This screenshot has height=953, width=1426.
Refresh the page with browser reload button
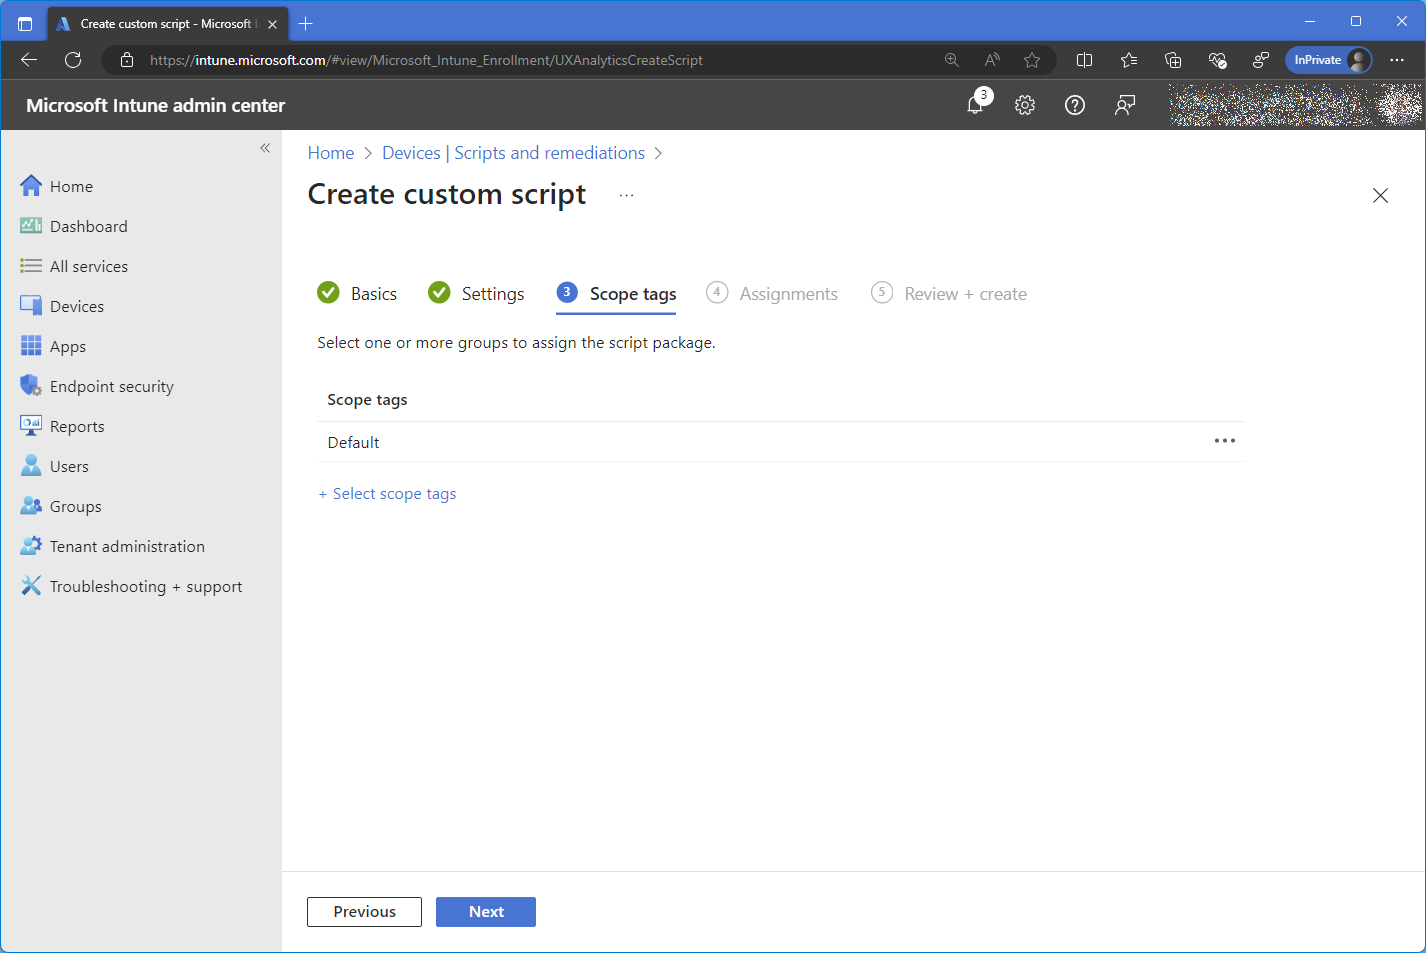(x=73, y=60)
